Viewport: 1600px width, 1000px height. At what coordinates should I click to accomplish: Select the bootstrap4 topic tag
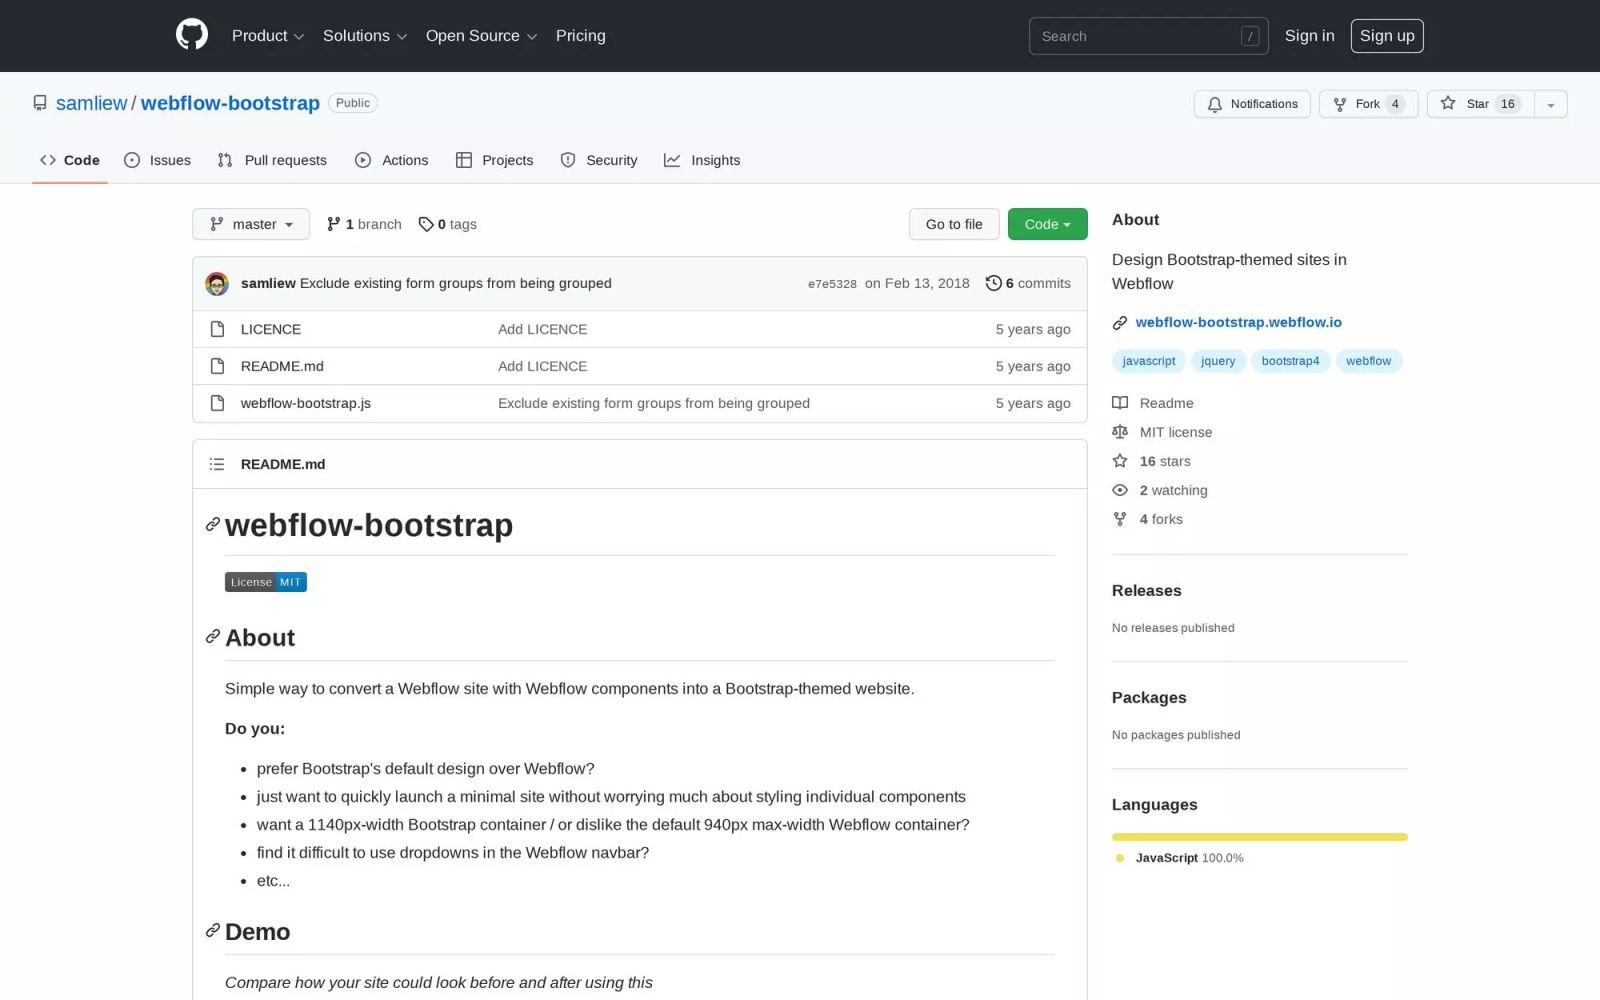coord(1290,361)
